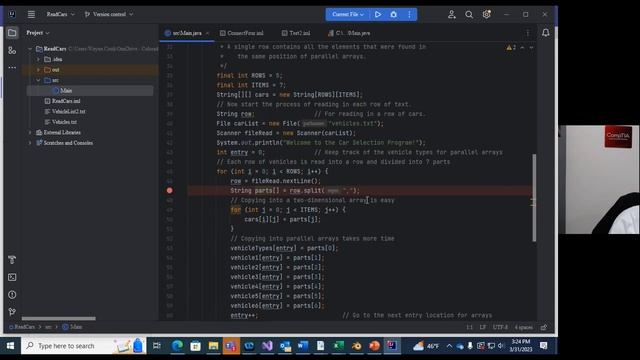Open the IntelliJ app logo icon
Image resolution: width=640 pixels, height=360 pixels.
click(x=12, y=14)
